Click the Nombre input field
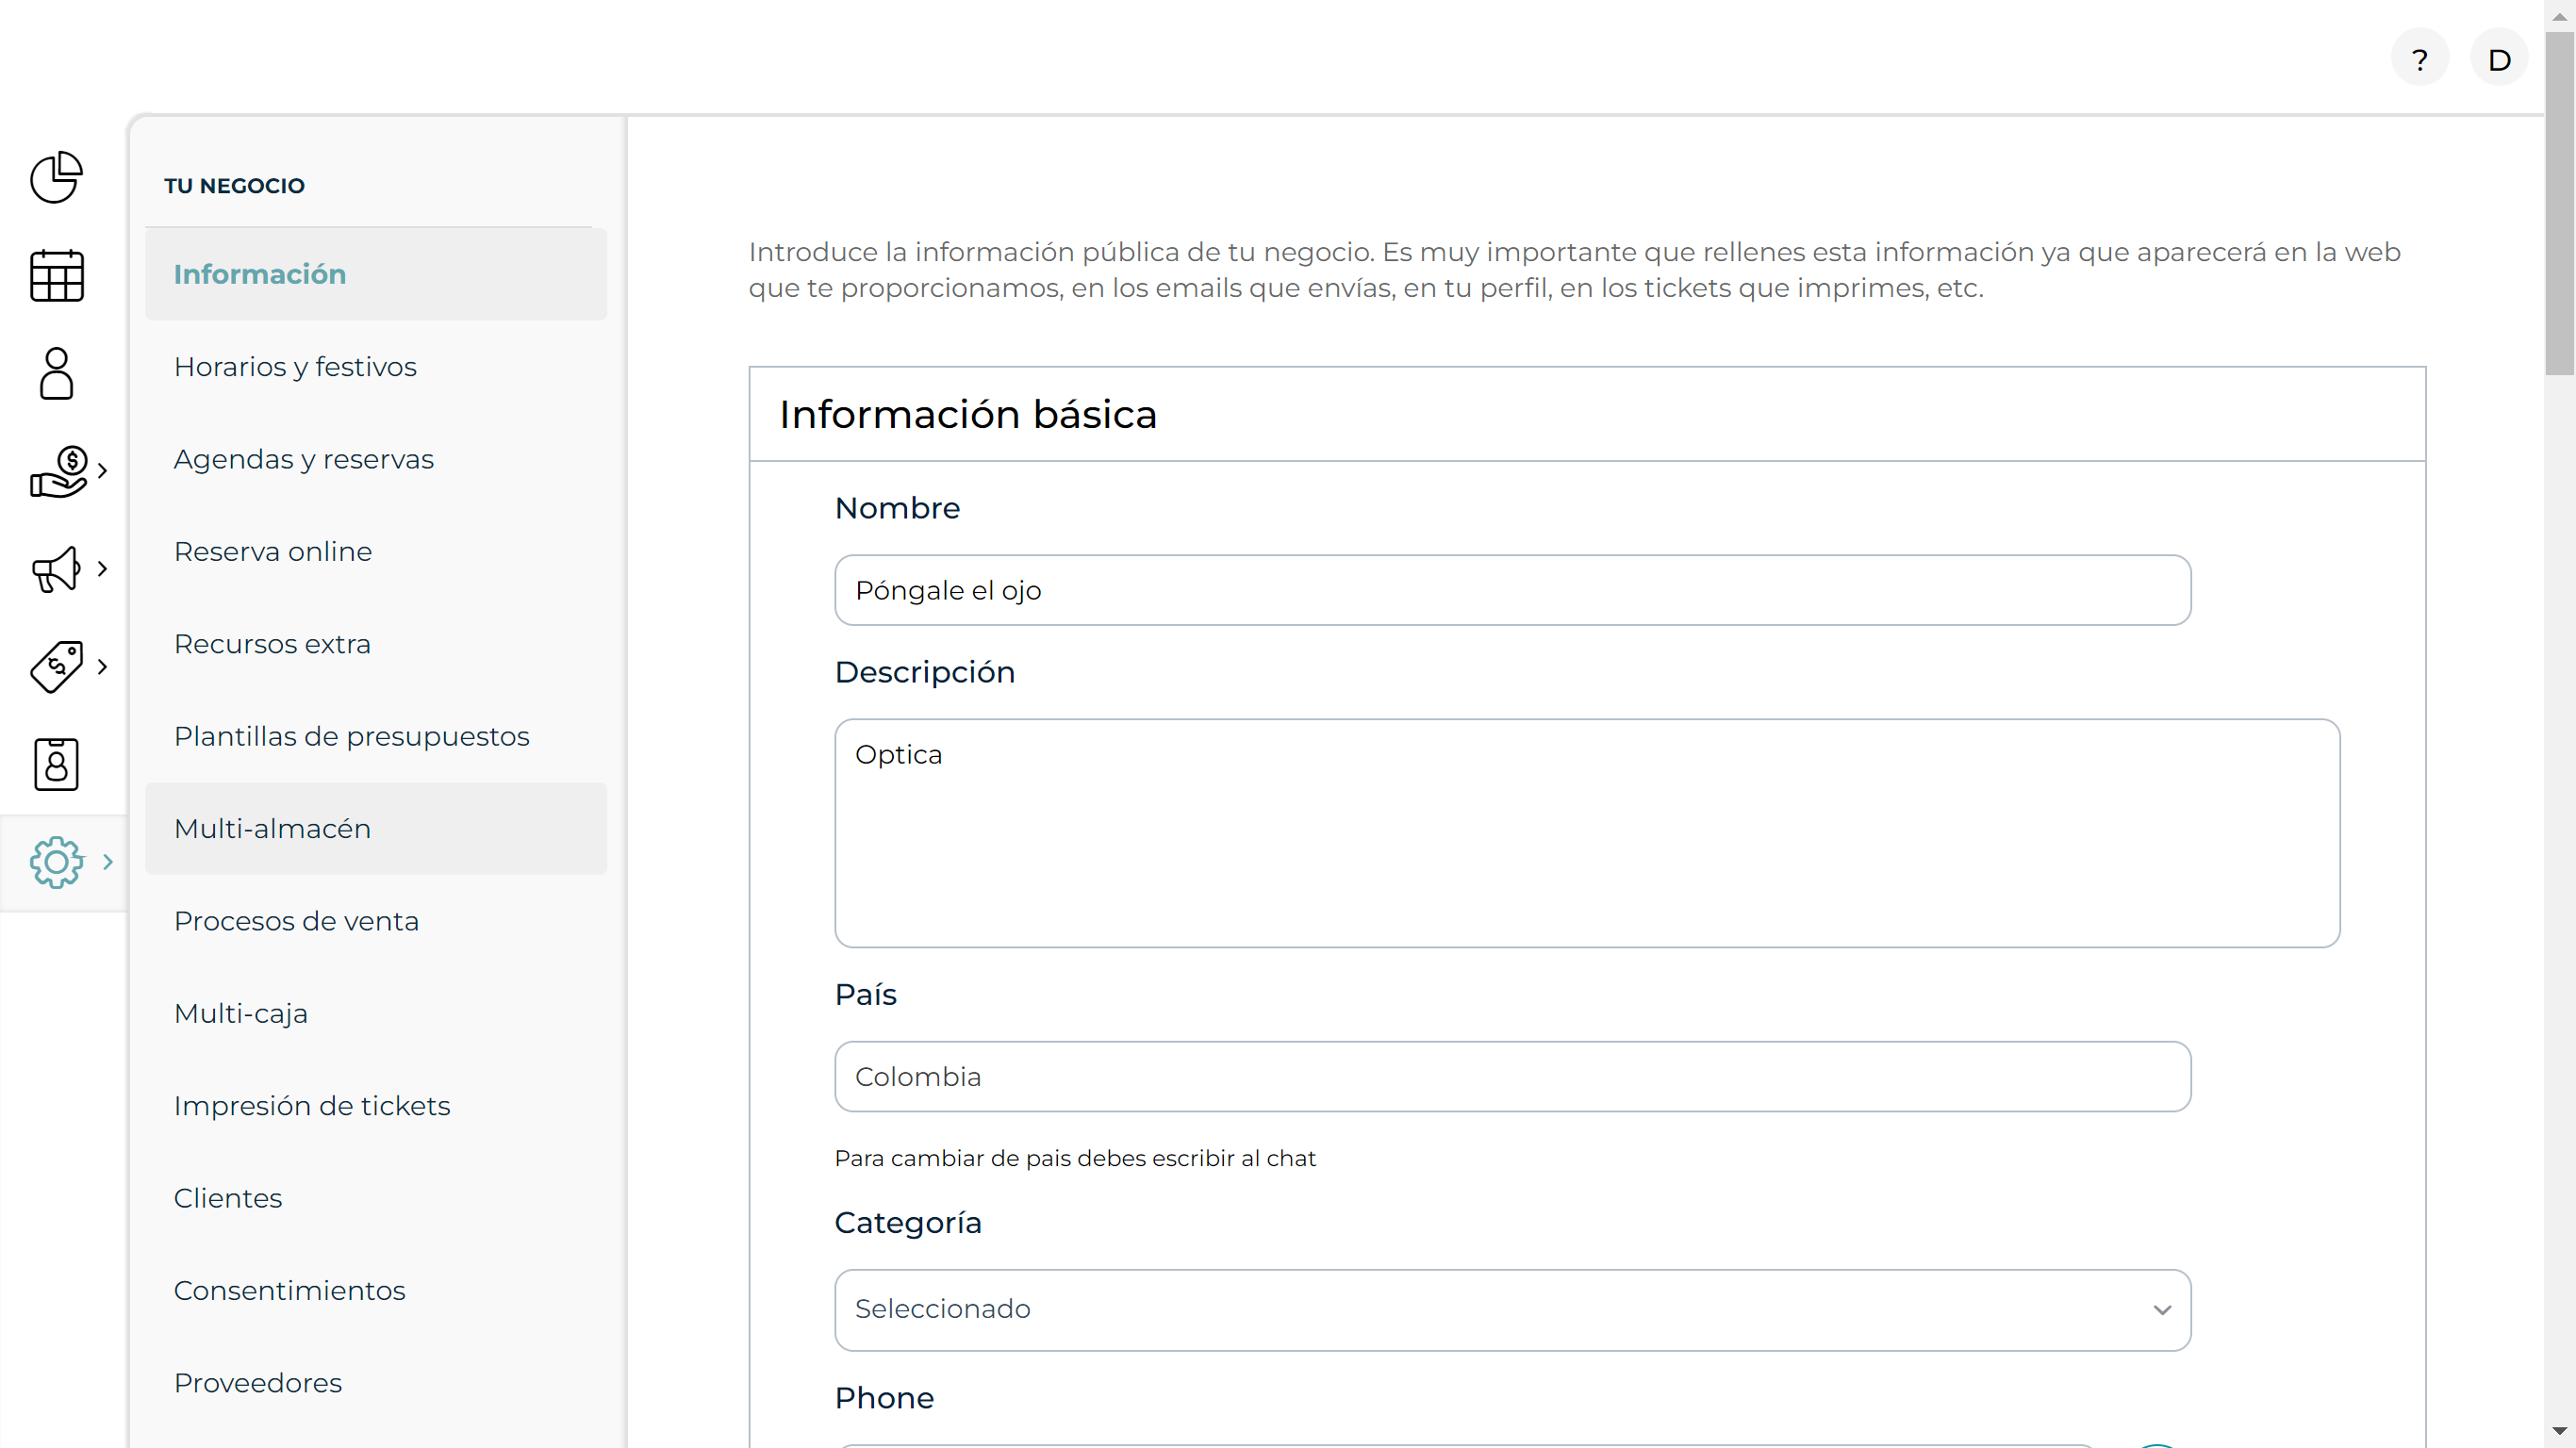This screenshot has width=2576, height=1448. pos(1512,590)
